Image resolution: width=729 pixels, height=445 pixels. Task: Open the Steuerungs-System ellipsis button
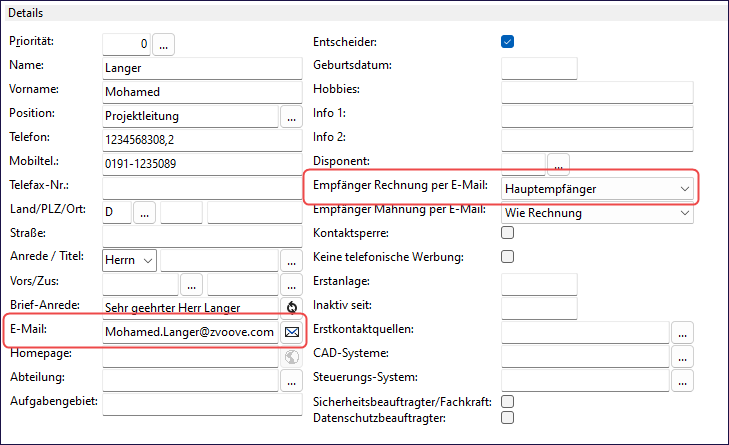point(682,381)
